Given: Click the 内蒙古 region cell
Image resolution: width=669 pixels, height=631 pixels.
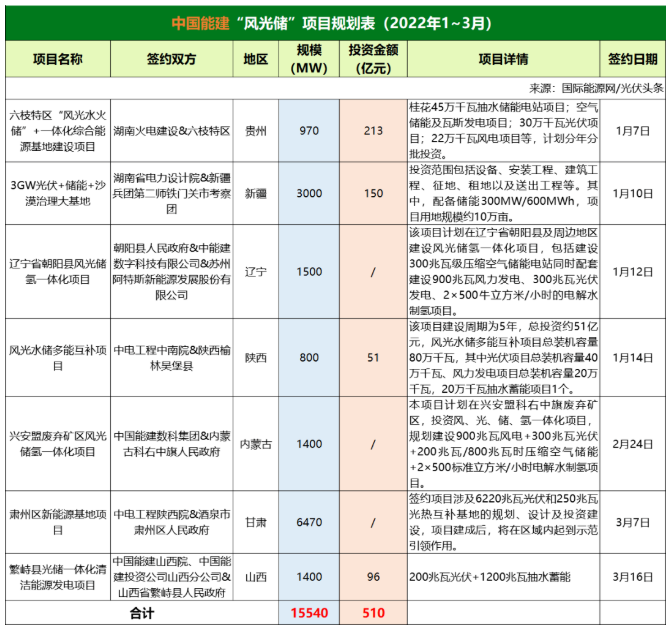Looking at the screenshot, I should pos(256,443).
